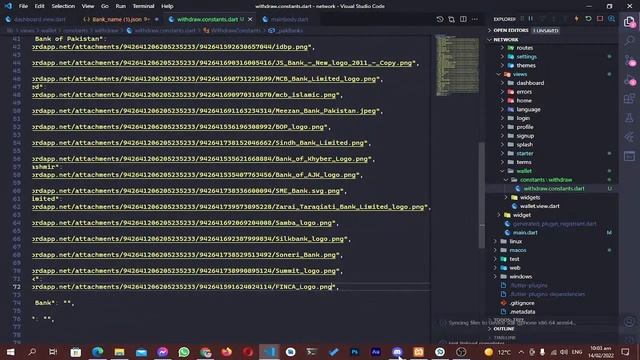Viewport: 640px width, 360px height.
Task: Expand the widgets folder under wallet
Action: click(530, 198)
